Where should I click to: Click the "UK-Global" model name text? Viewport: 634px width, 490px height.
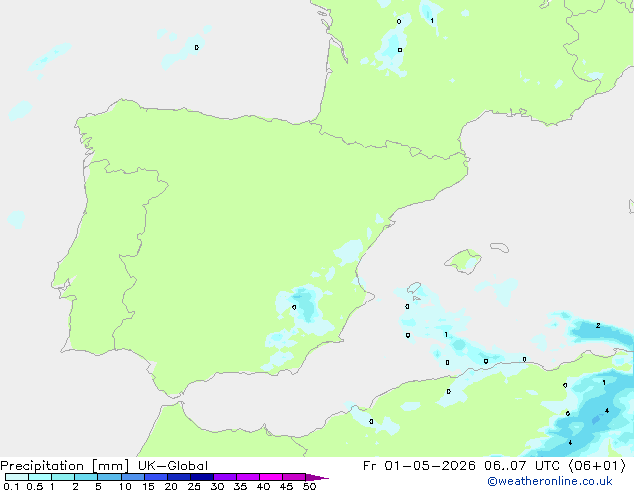tap(173, 466)
